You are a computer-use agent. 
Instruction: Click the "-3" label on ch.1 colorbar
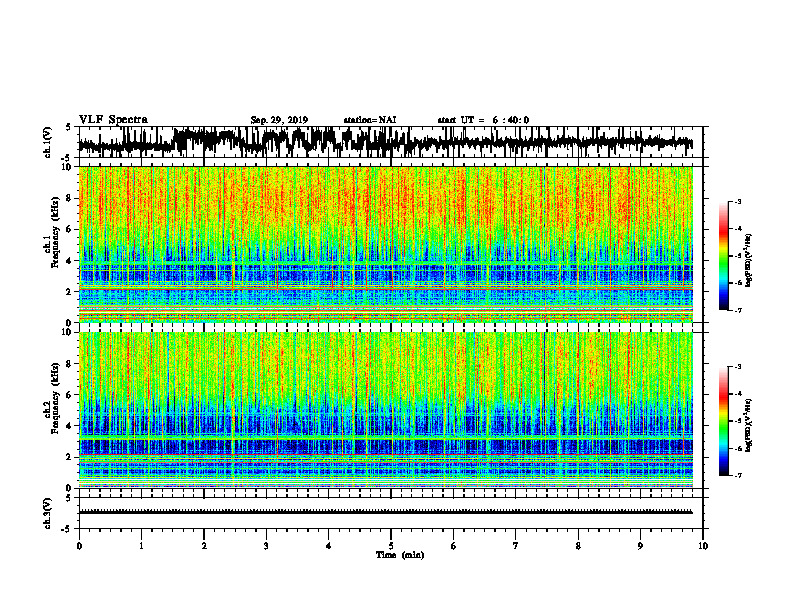(x=738, y=202)
